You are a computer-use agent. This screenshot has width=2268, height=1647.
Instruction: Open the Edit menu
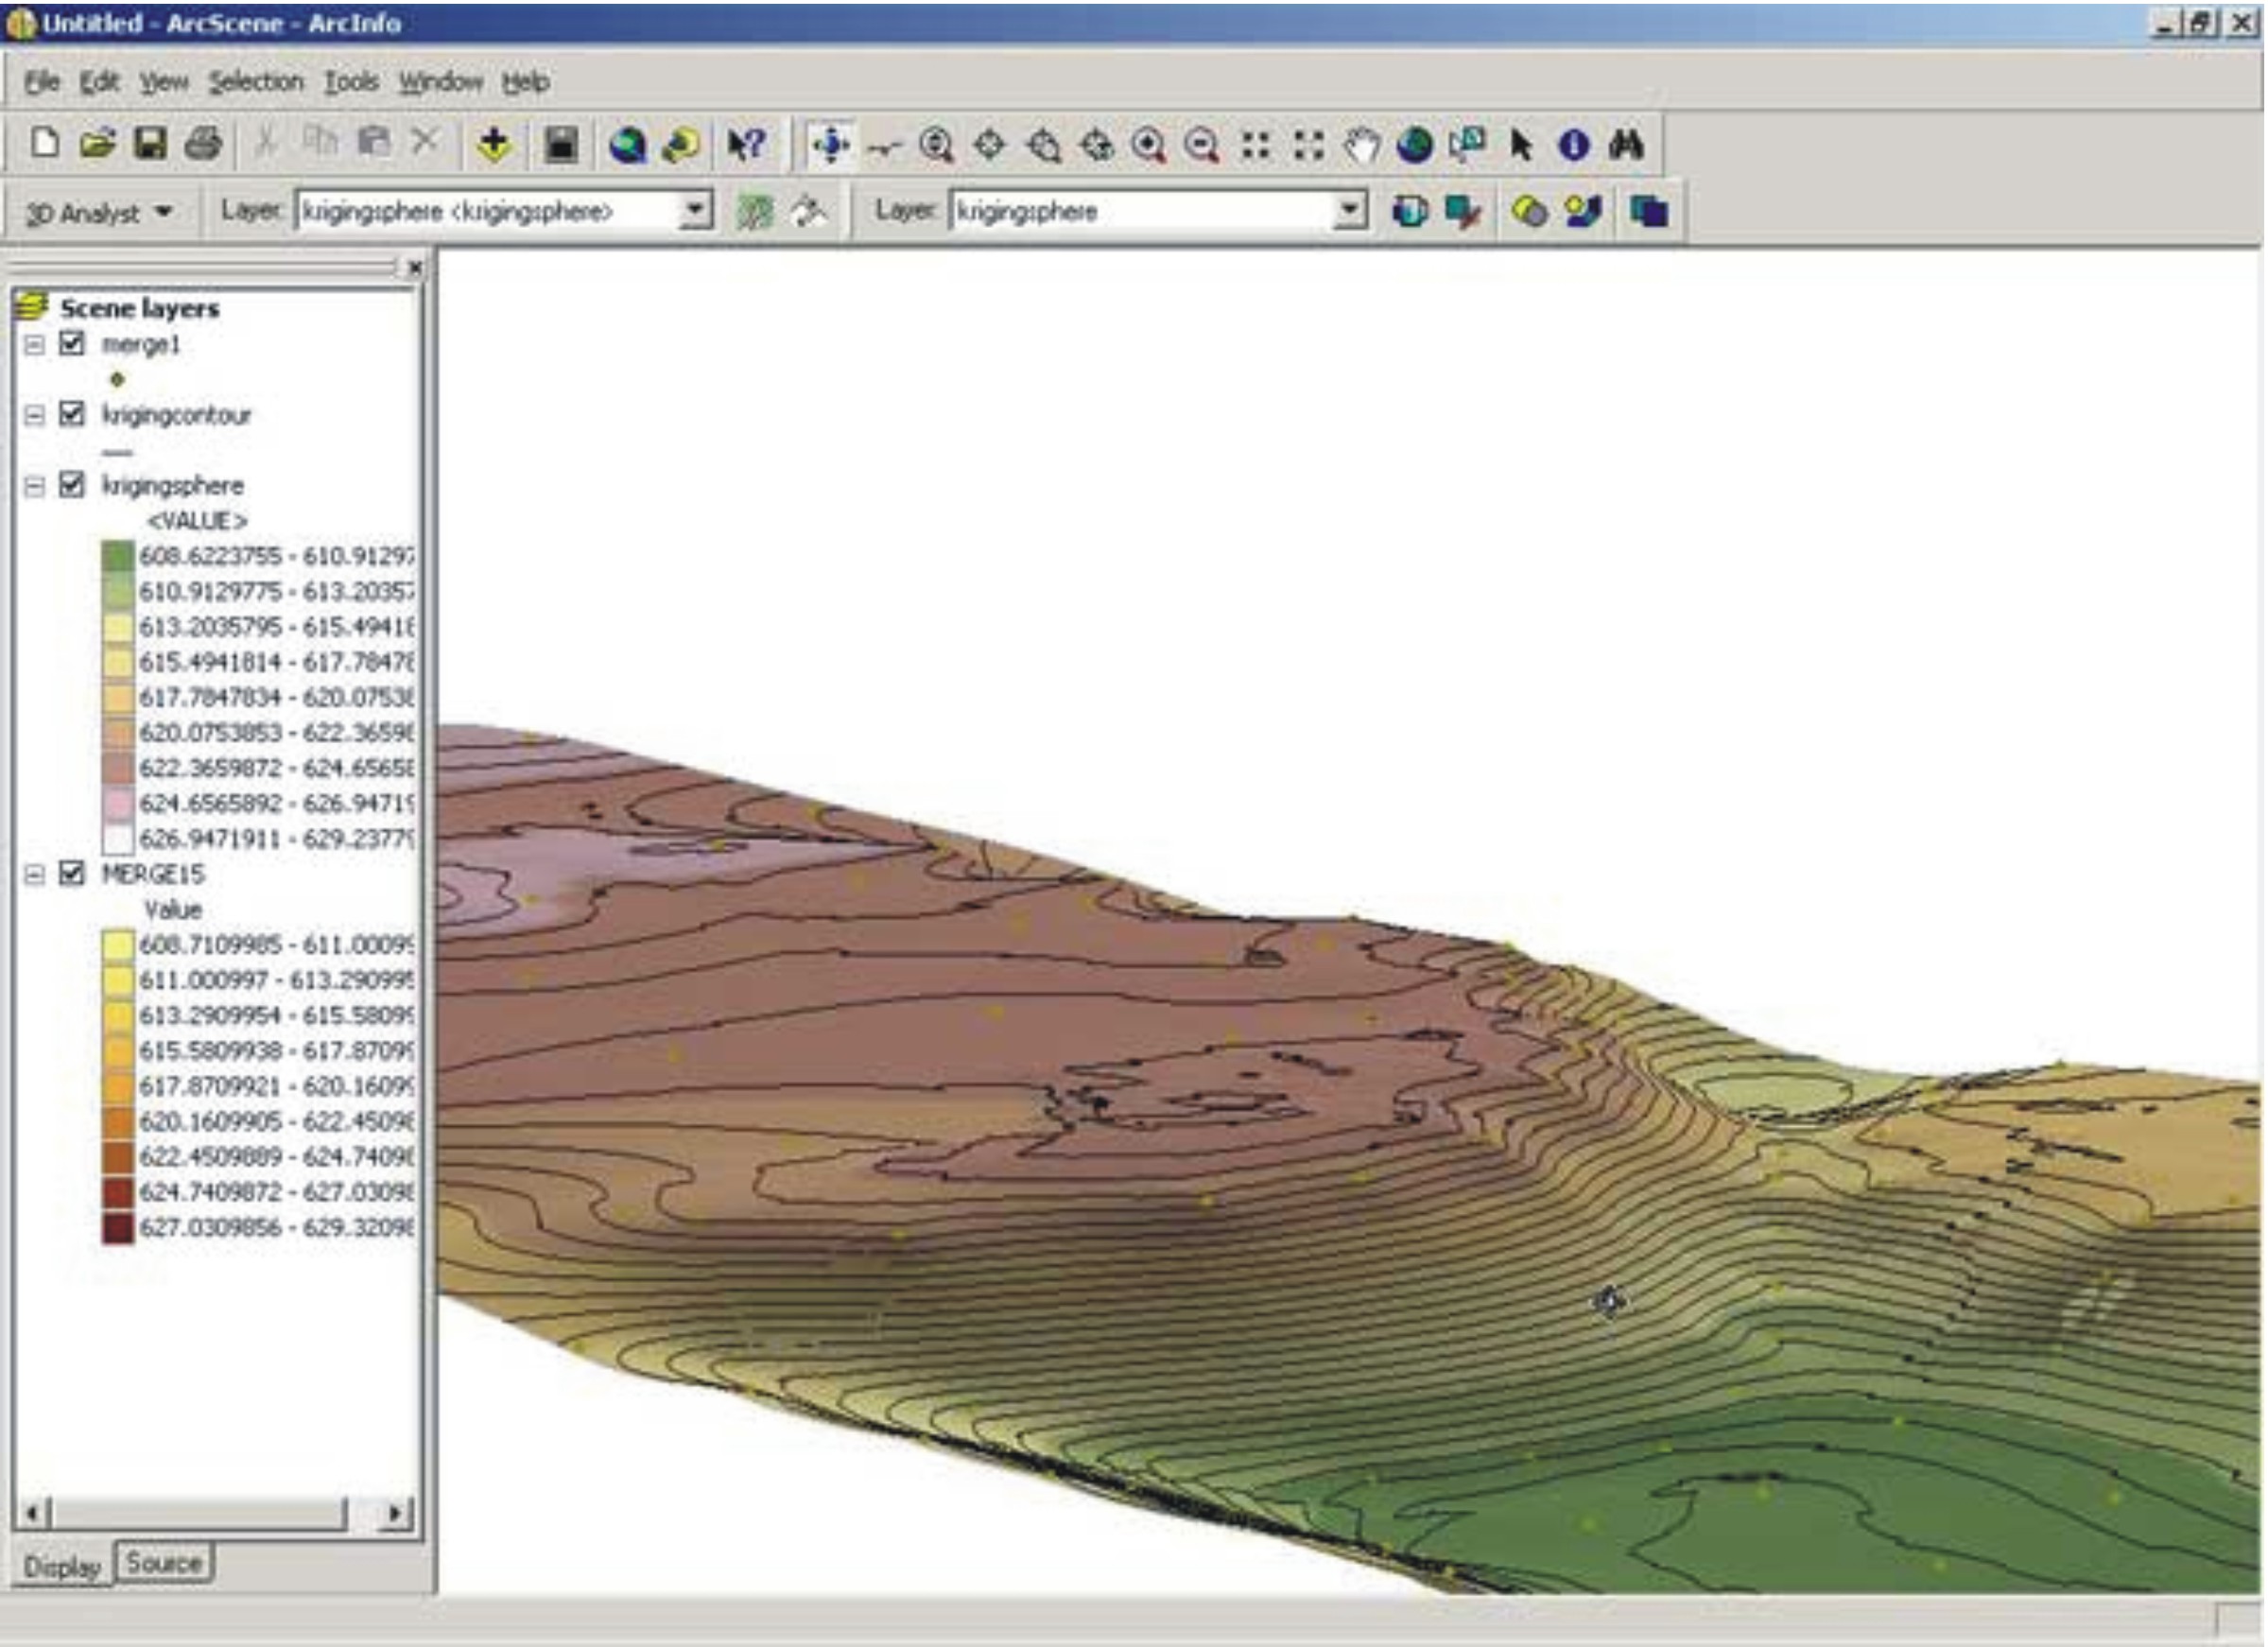(x=99, y=82)
